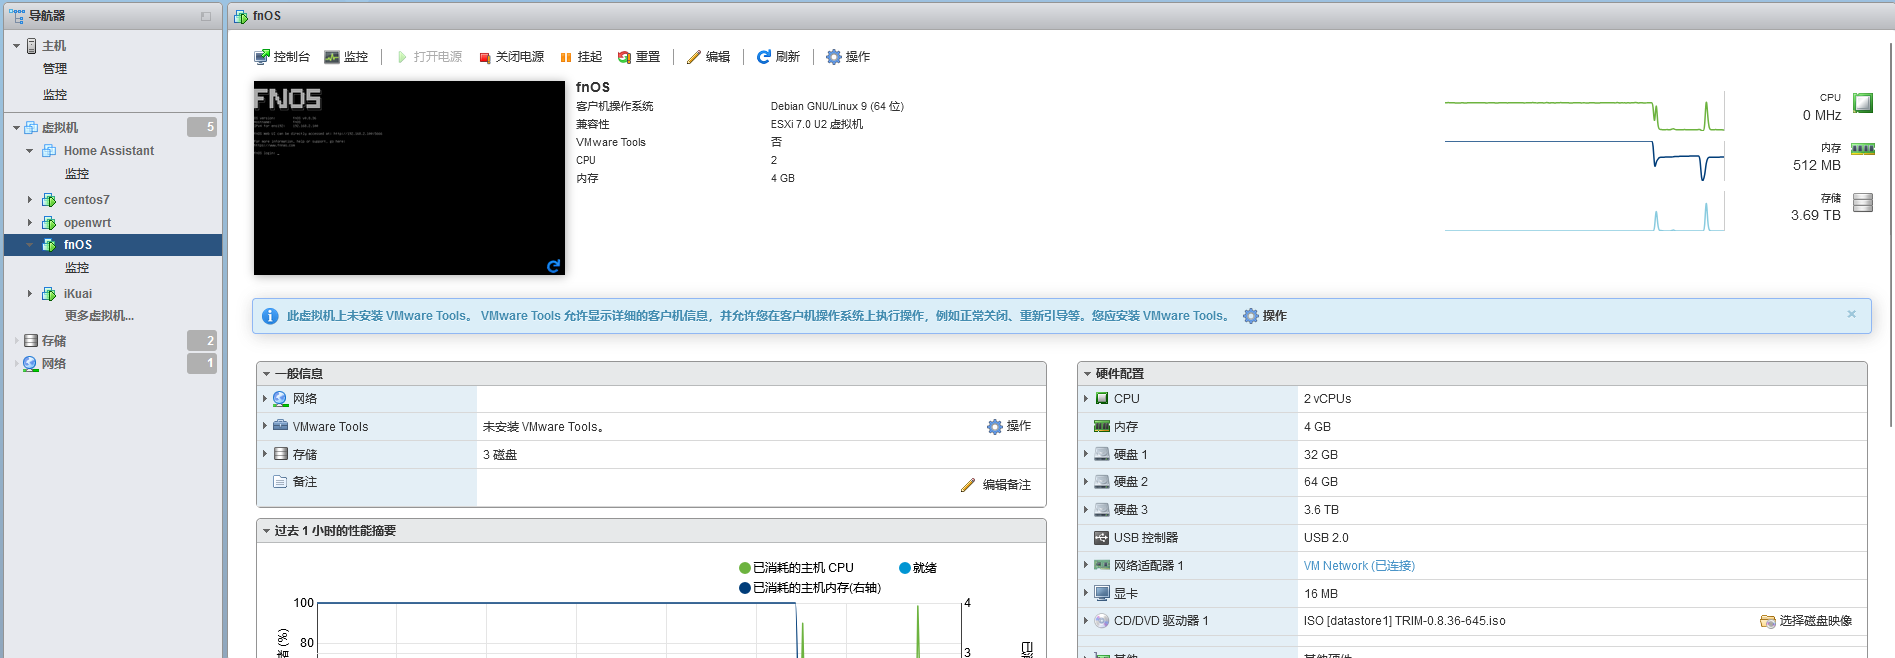Select 监控 under host

(x=55, y=95)
